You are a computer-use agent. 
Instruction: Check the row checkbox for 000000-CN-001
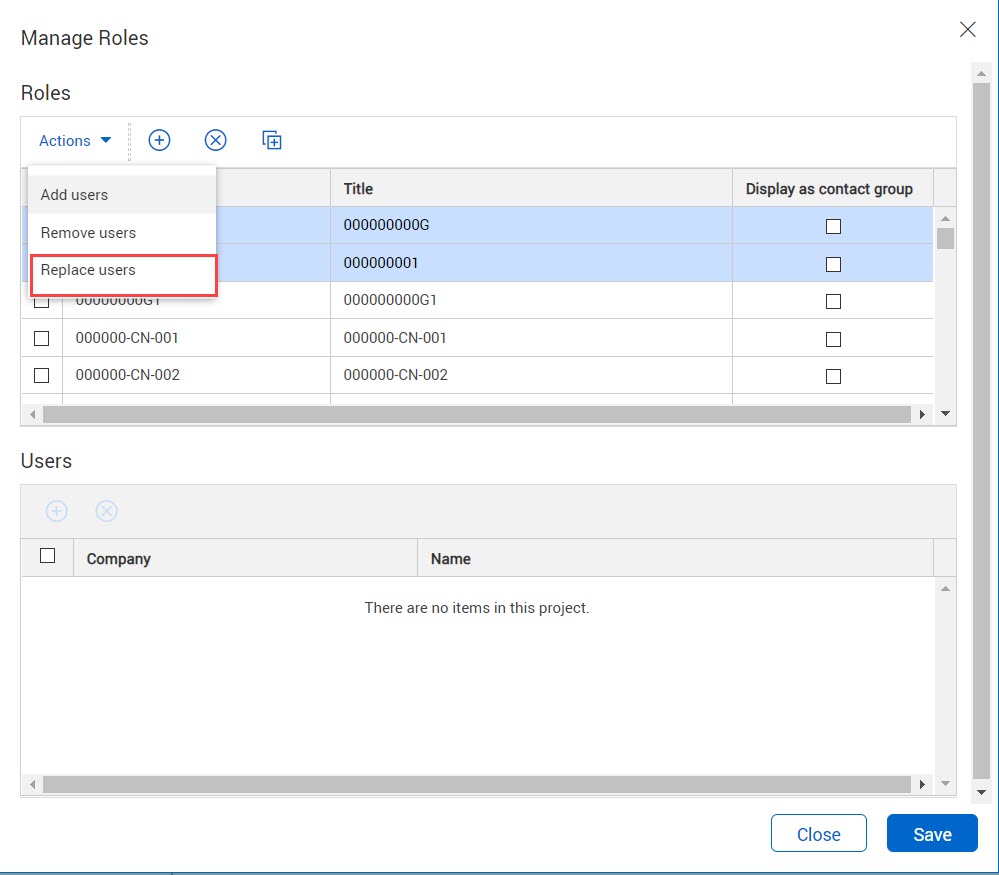tap(42, 338)
